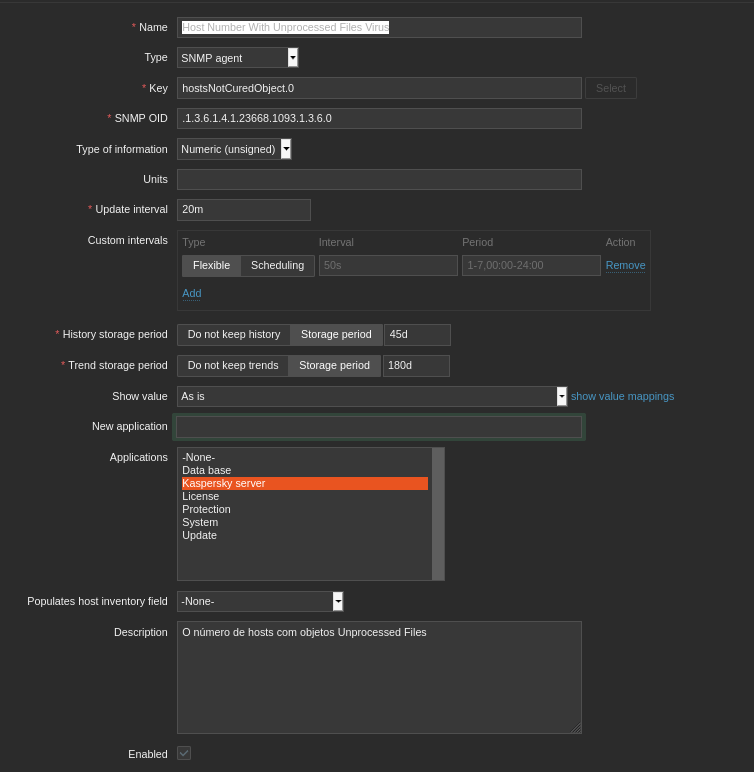Expand Type of information dropdown

tap(234, 149)
